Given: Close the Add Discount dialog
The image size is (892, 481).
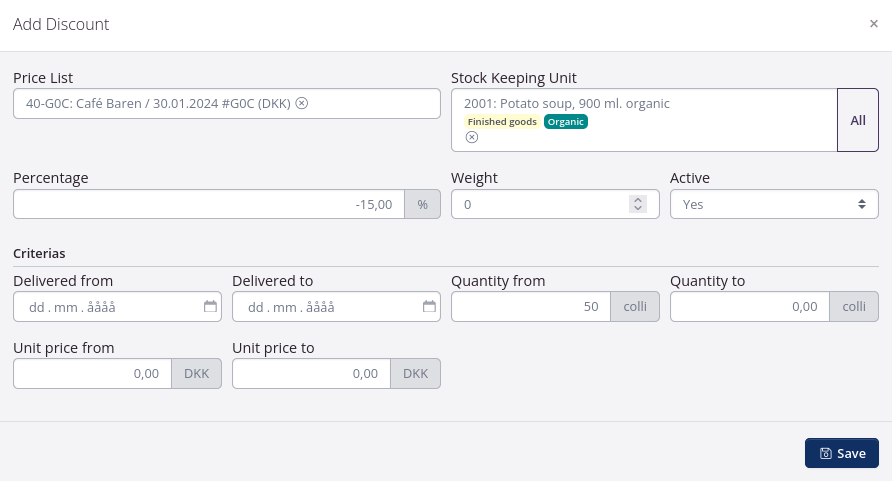Looking at the screenshot, I should click(873, 24).
